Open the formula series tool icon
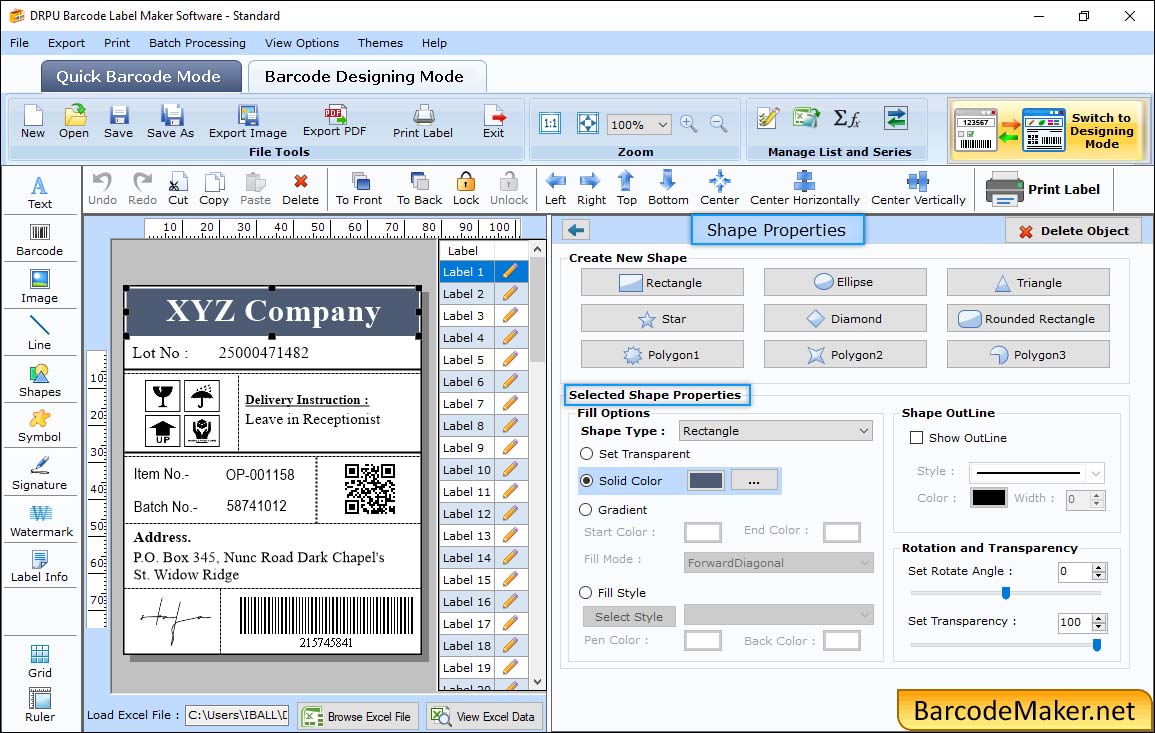 point(846,118)
